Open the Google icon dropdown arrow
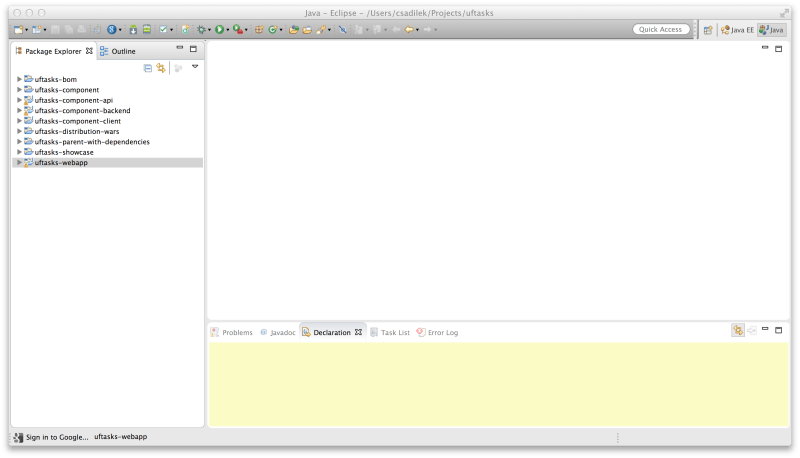This screenshot has height=458, width=800. (120, 30)
